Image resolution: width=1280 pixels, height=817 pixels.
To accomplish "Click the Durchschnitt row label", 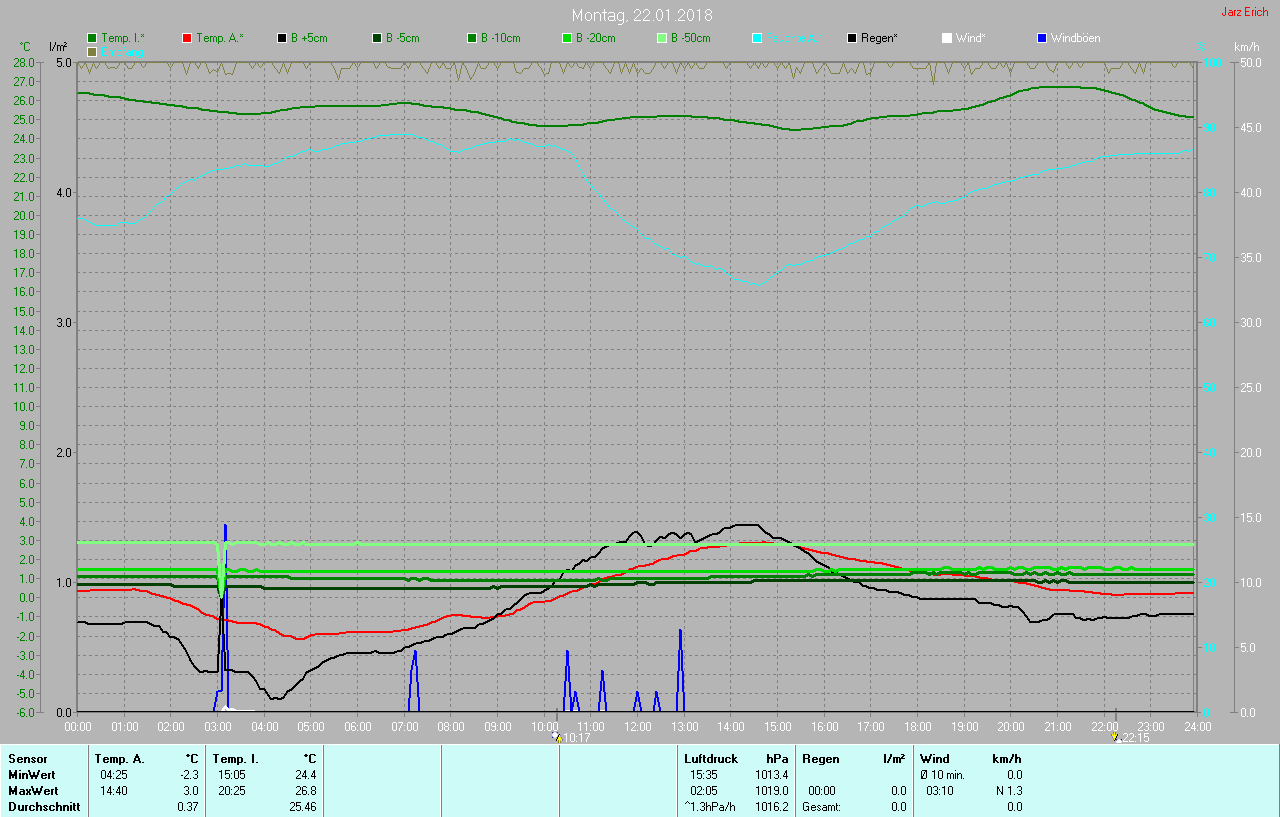I will click(x=44, y=807).
